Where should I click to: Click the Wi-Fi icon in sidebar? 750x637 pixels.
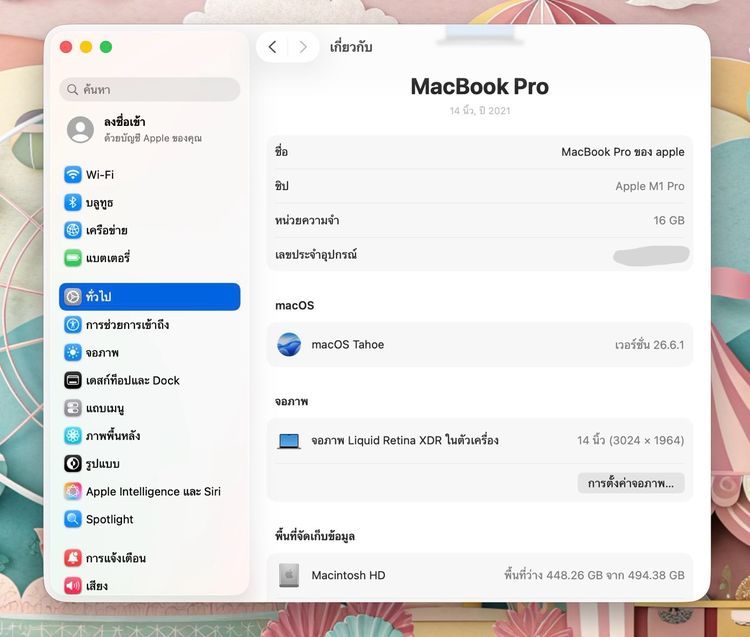[73, 175]
